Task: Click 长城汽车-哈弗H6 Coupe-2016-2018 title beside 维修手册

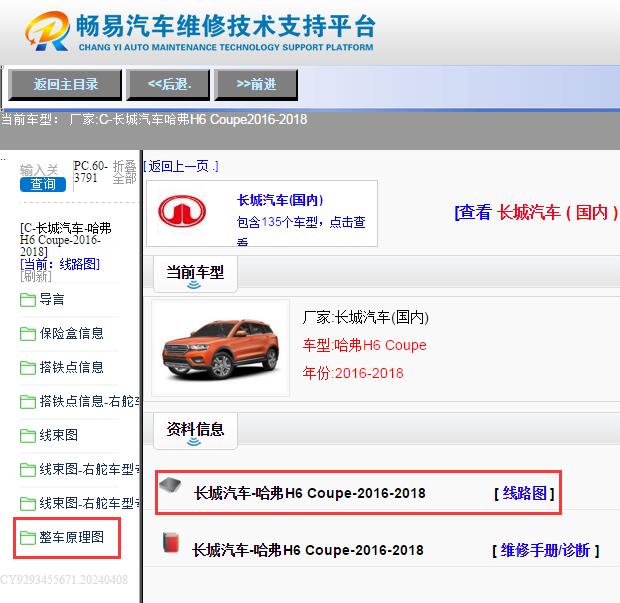Action: tap(308, 550)
